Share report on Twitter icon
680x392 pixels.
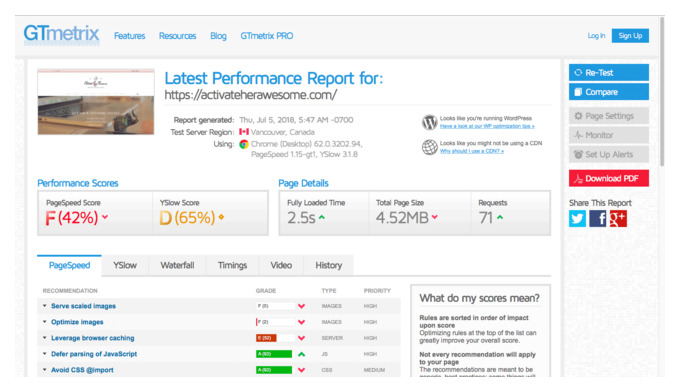point(577,219)
